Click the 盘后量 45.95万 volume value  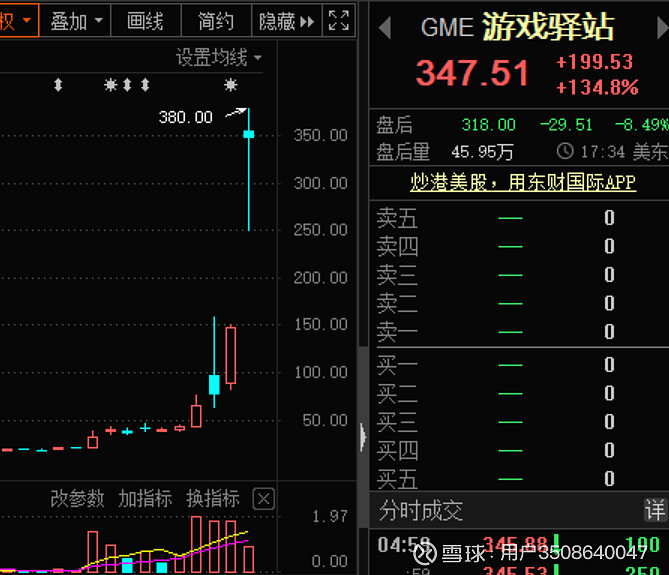(x=482, y=152)
